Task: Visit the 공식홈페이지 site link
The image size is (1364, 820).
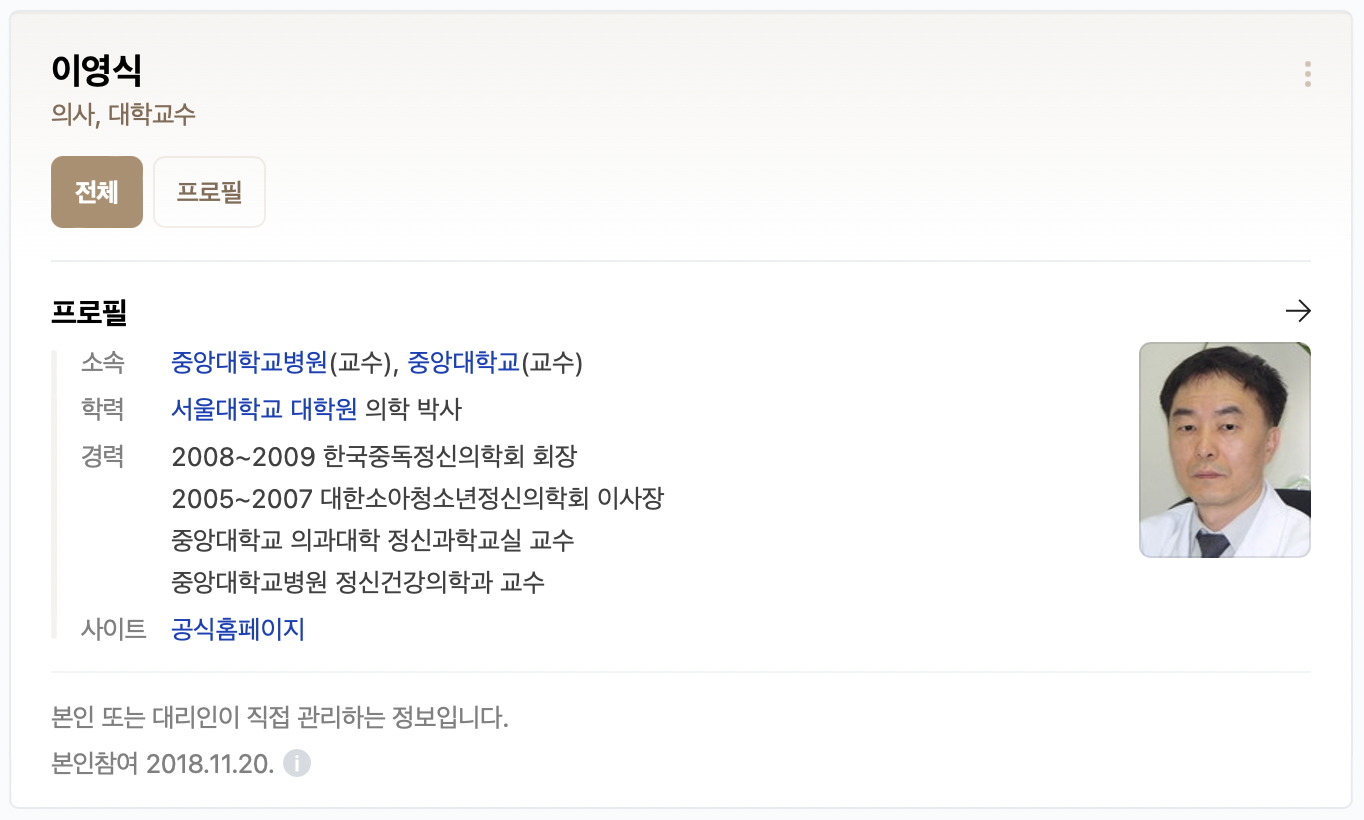Action: click(x=238, y=629)
